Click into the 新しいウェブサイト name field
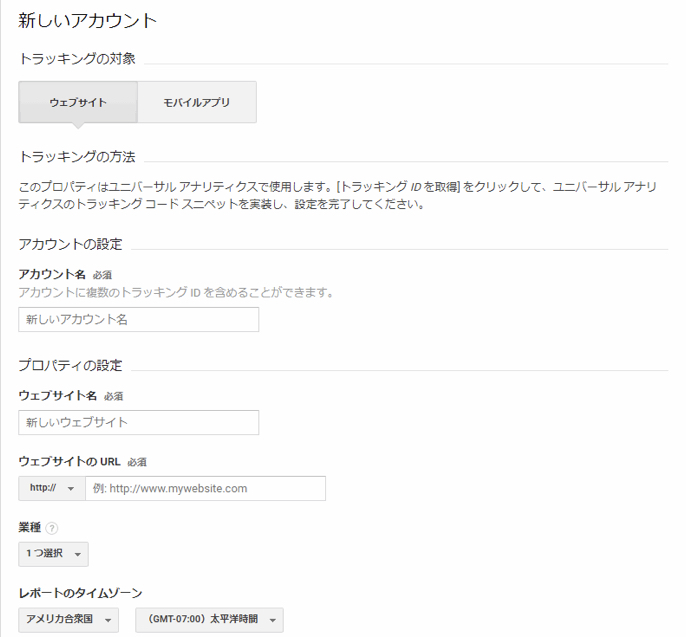 click(139, 422)
